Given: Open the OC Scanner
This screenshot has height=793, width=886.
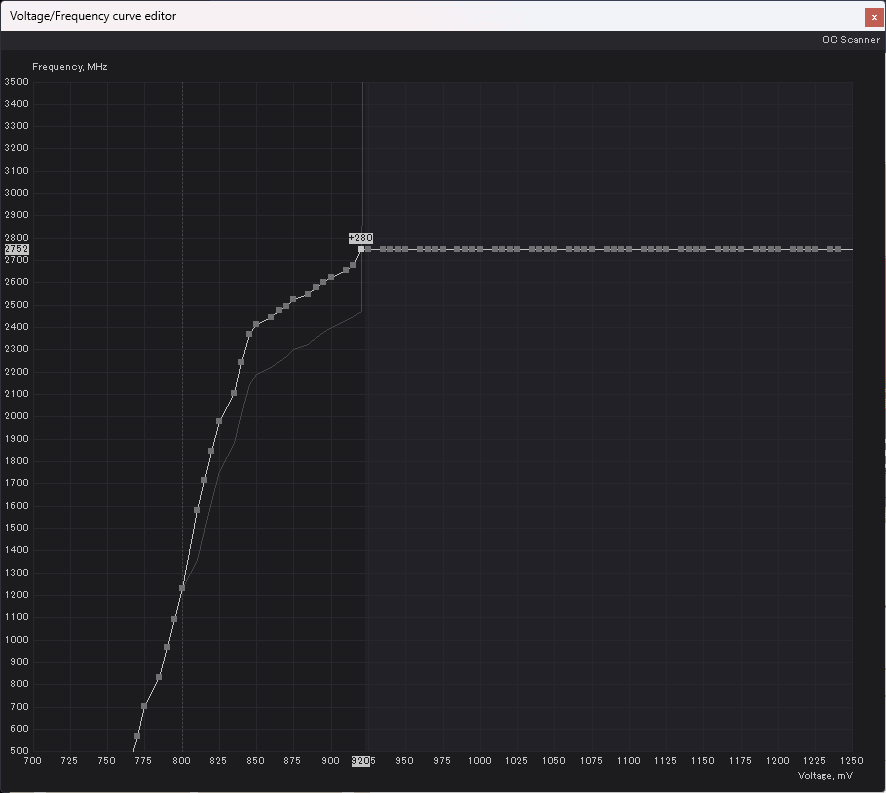Looking at the screenshot, I should (x=850, y=40).
